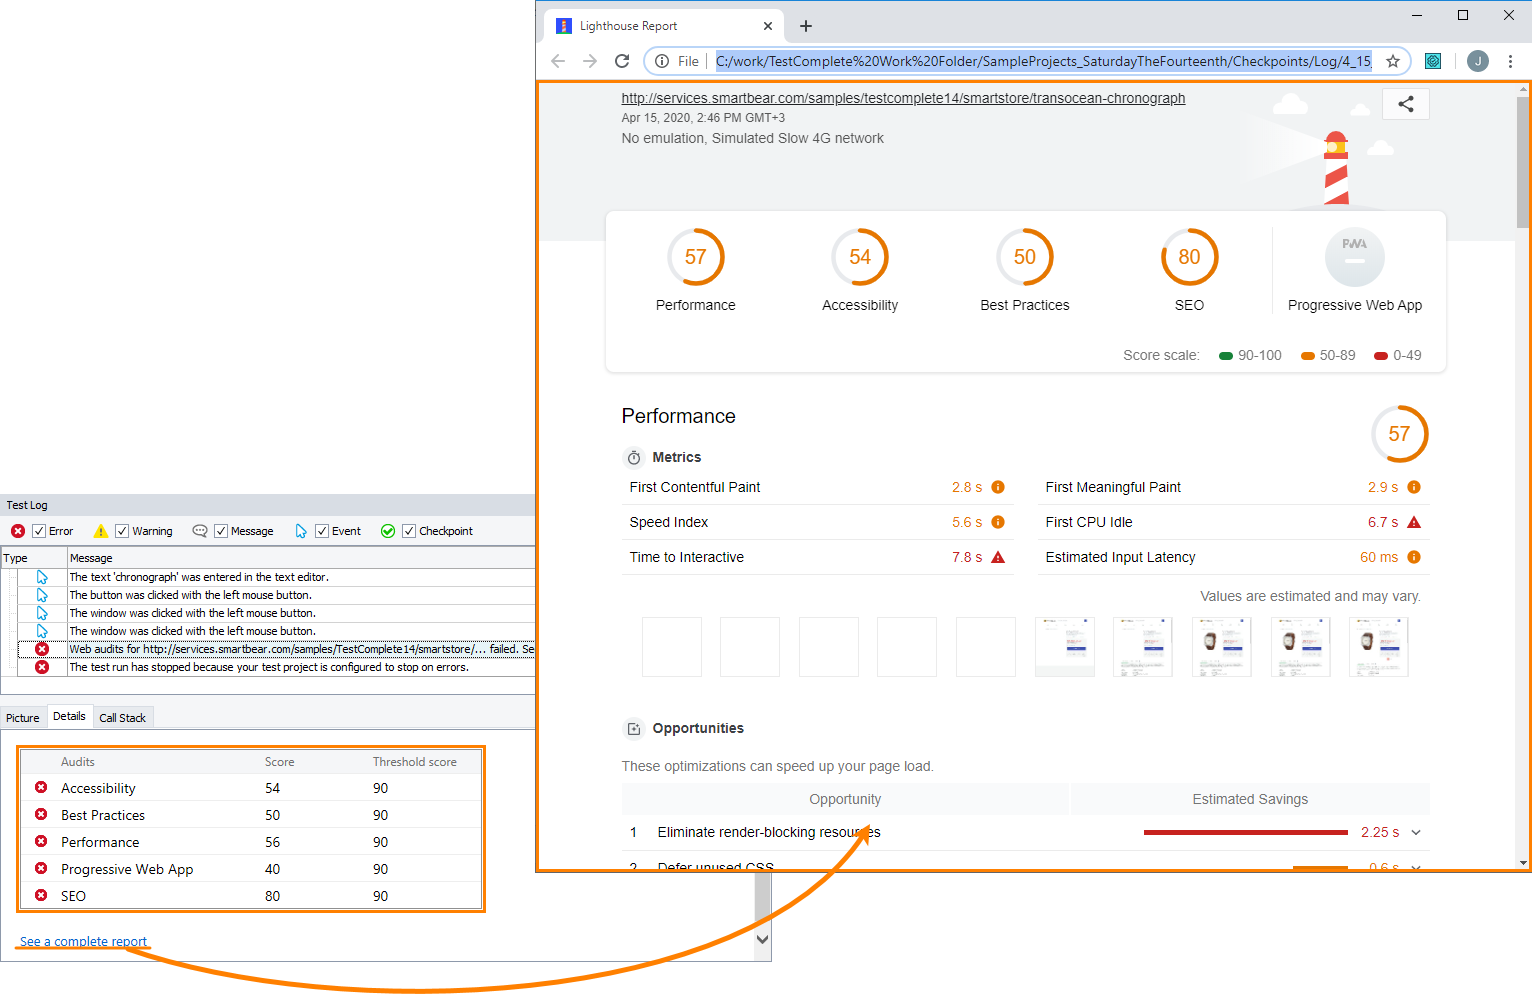
Task: Toggle the Message filter checkbox
Action: (x=221, y=531)
